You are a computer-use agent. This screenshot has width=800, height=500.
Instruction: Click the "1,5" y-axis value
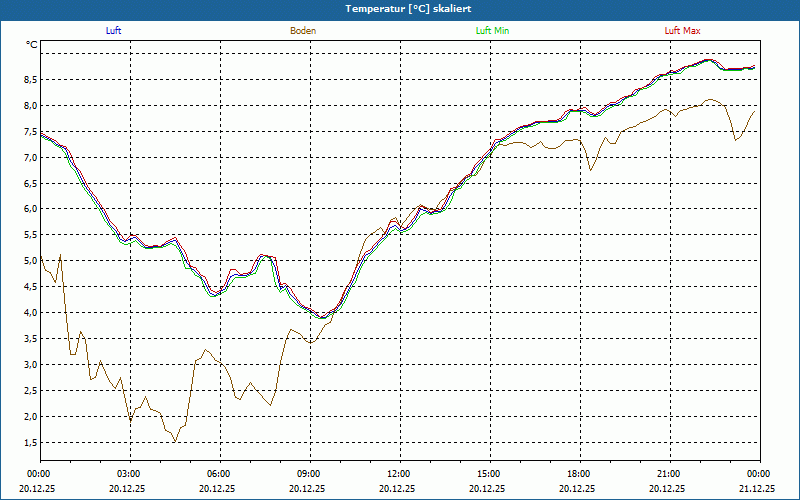pos(31,443)
